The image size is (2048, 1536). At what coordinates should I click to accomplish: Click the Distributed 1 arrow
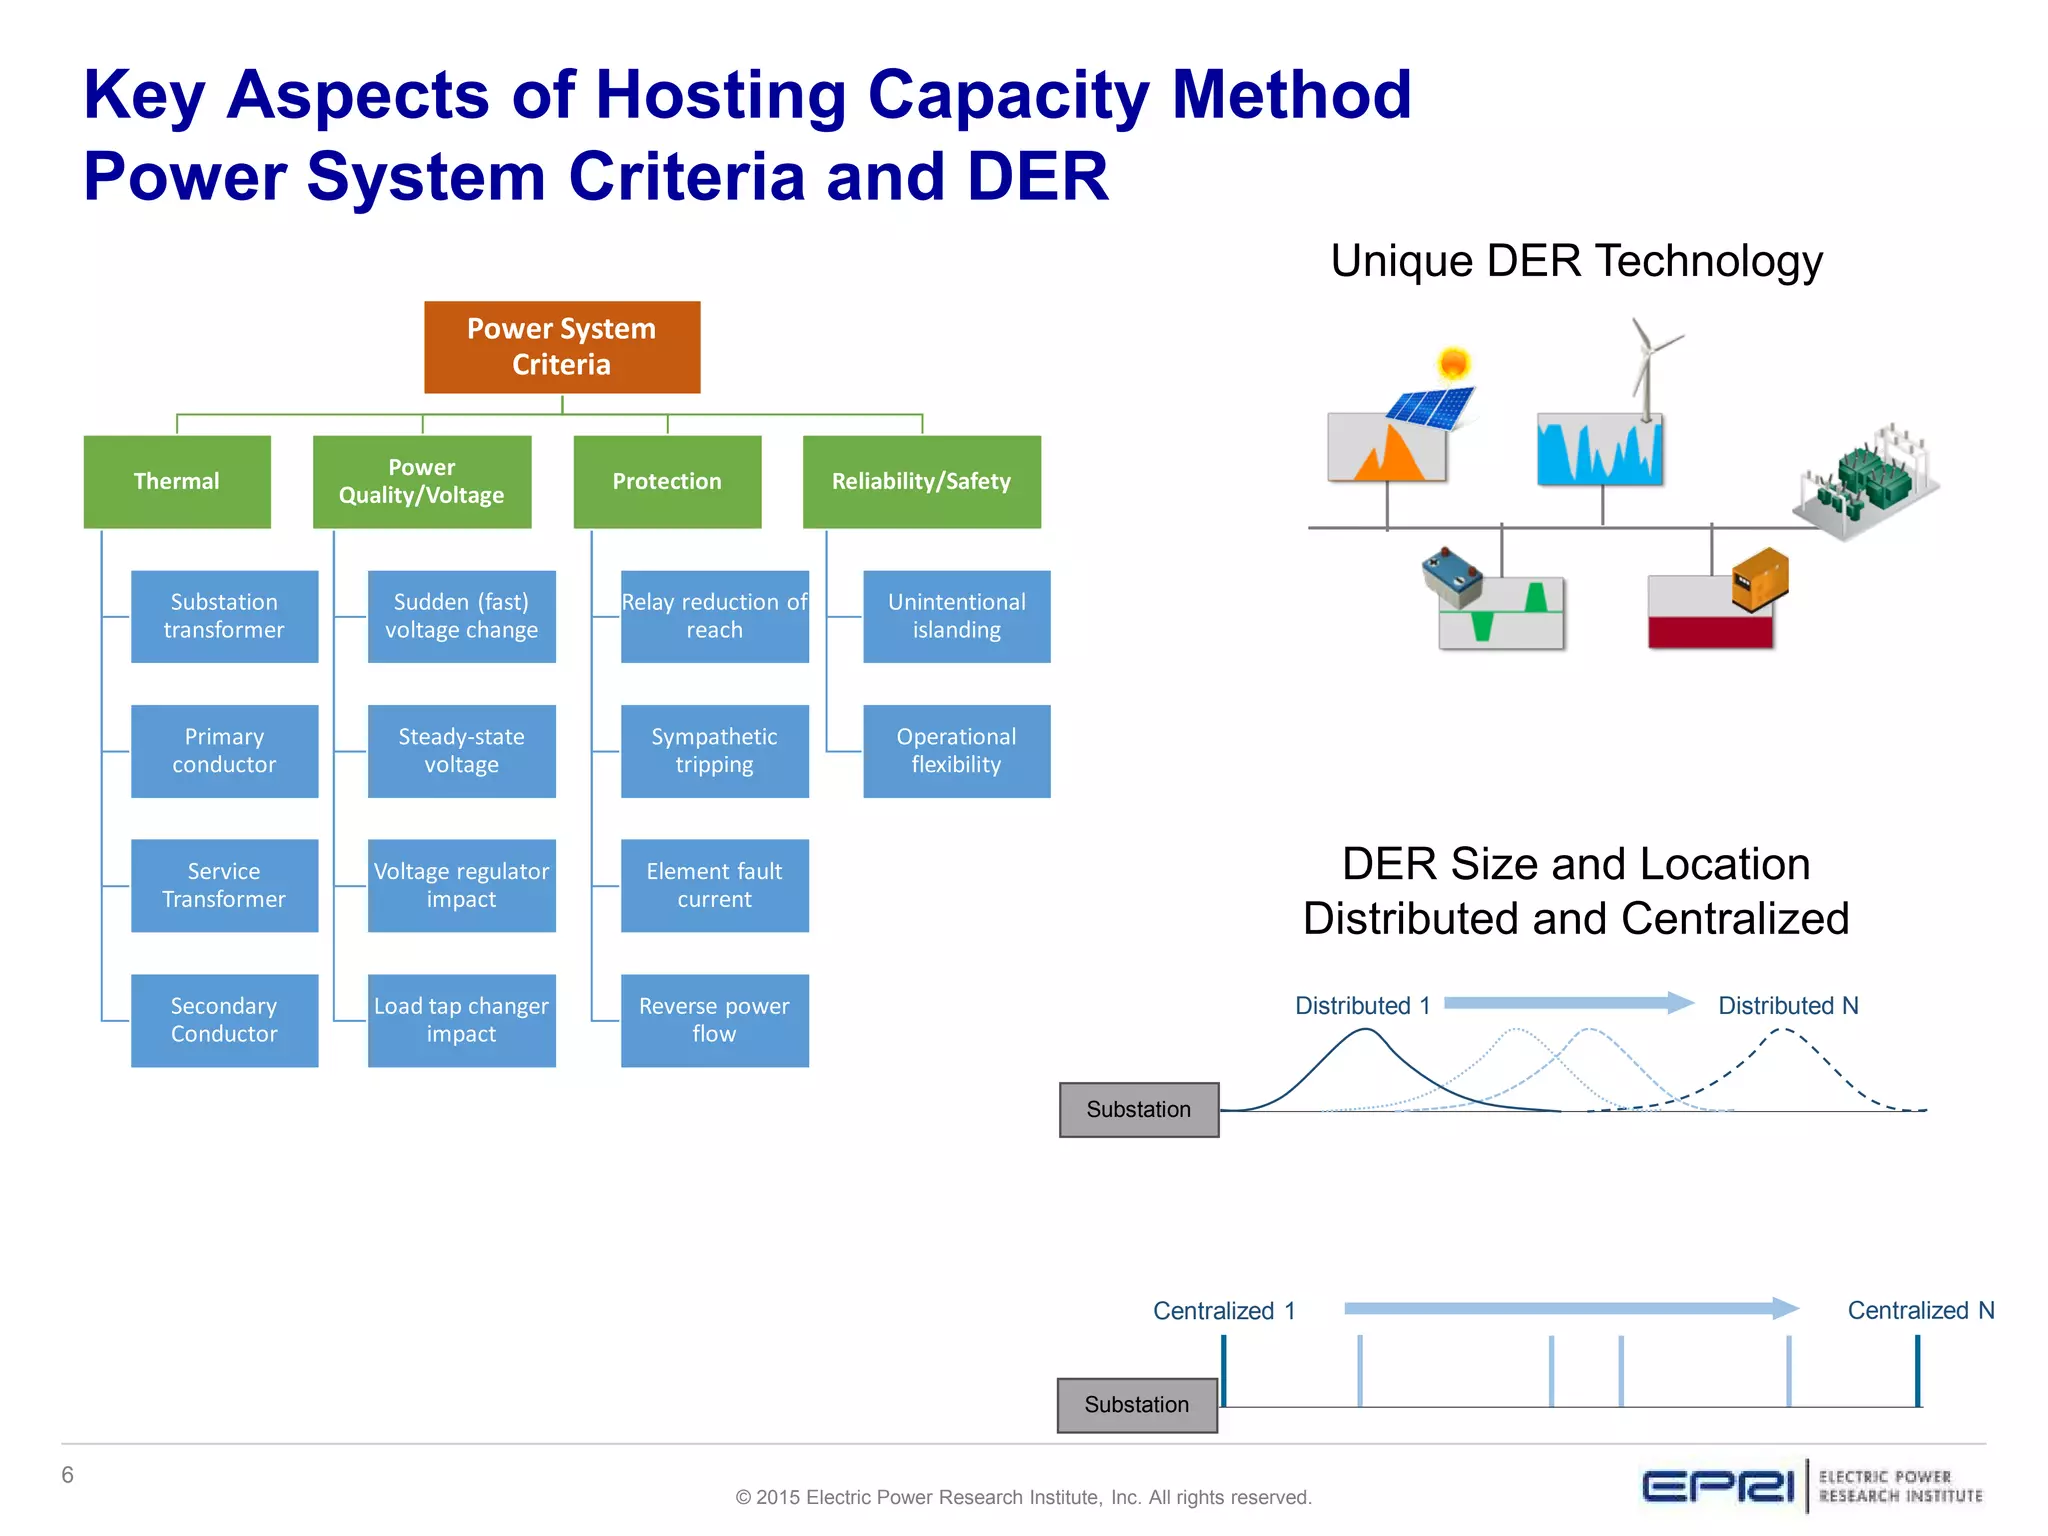pyautogui.click(x=1568, y=1003)
